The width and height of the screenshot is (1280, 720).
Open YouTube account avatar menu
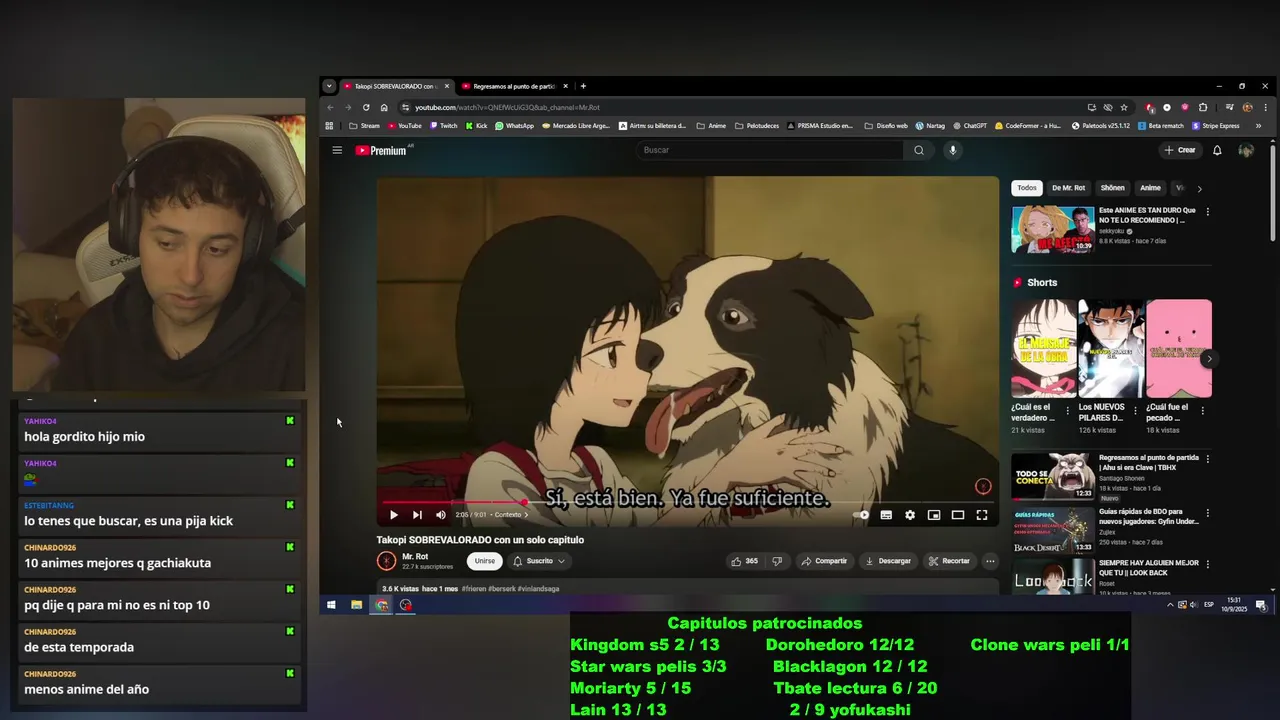click(x=1246, y=150)
